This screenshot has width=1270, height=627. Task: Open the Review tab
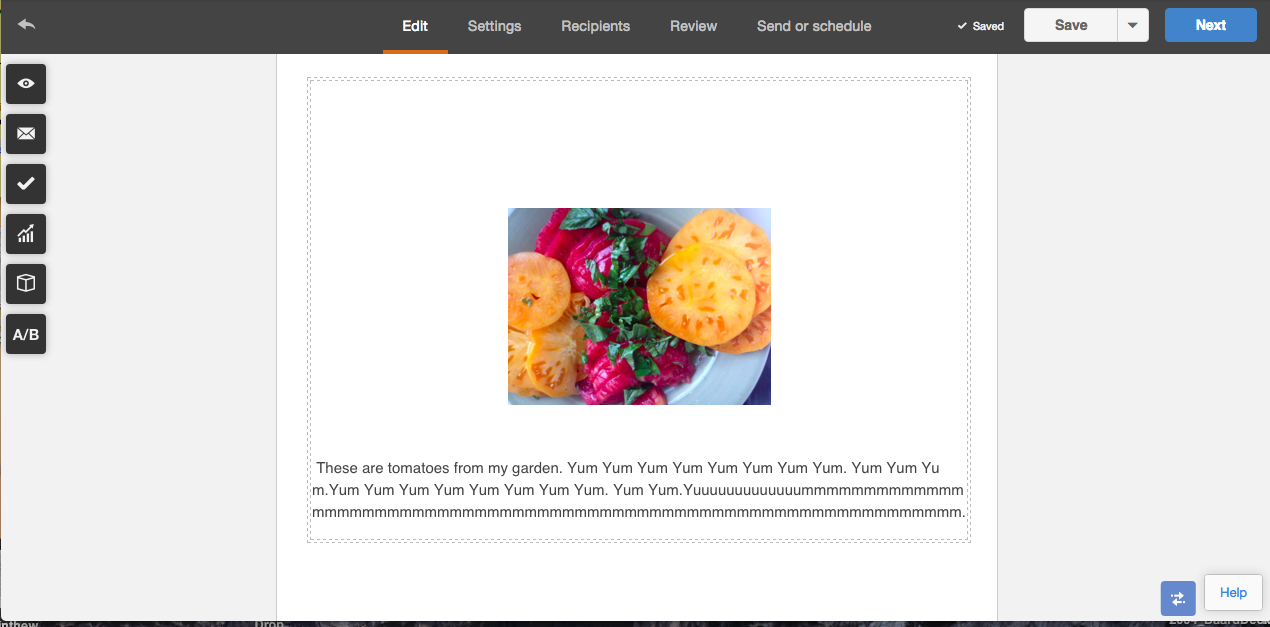[x=694, y=26]
